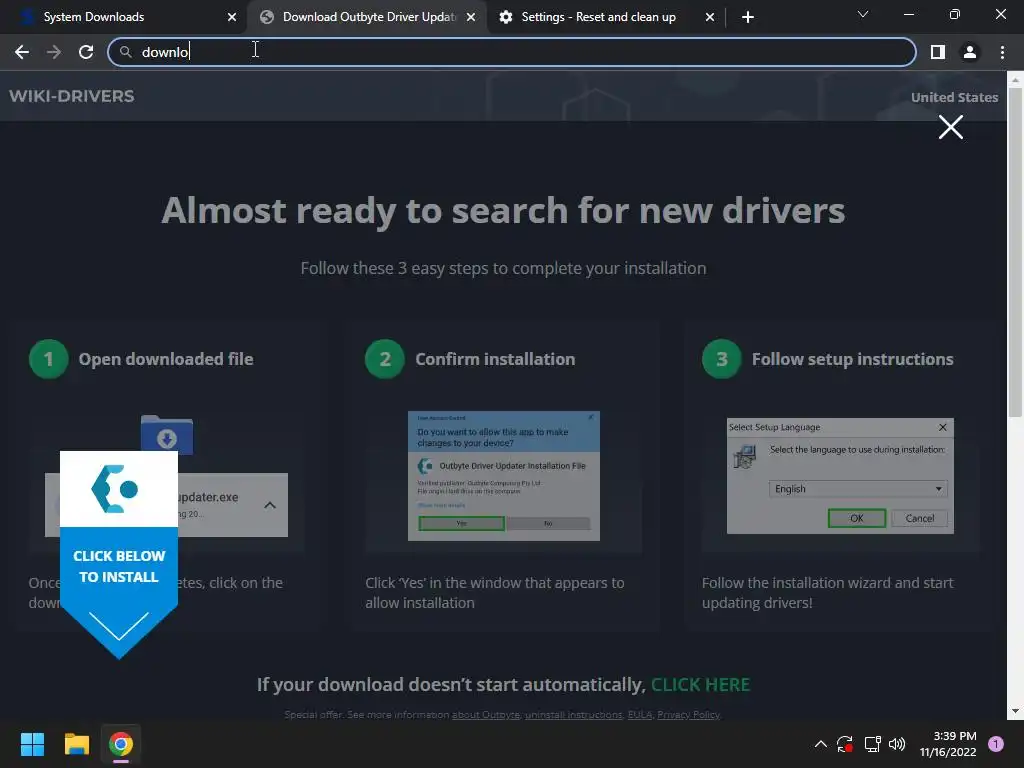The width and height of the screenshot is (1024, 768).
Task: Show hidden system tray icons
Action: [821, 744]
